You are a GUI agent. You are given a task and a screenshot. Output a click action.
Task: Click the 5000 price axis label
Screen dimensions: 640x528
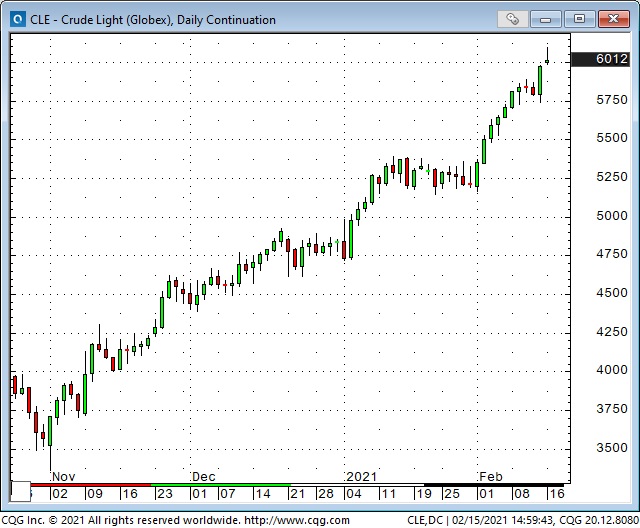point(611,215)
